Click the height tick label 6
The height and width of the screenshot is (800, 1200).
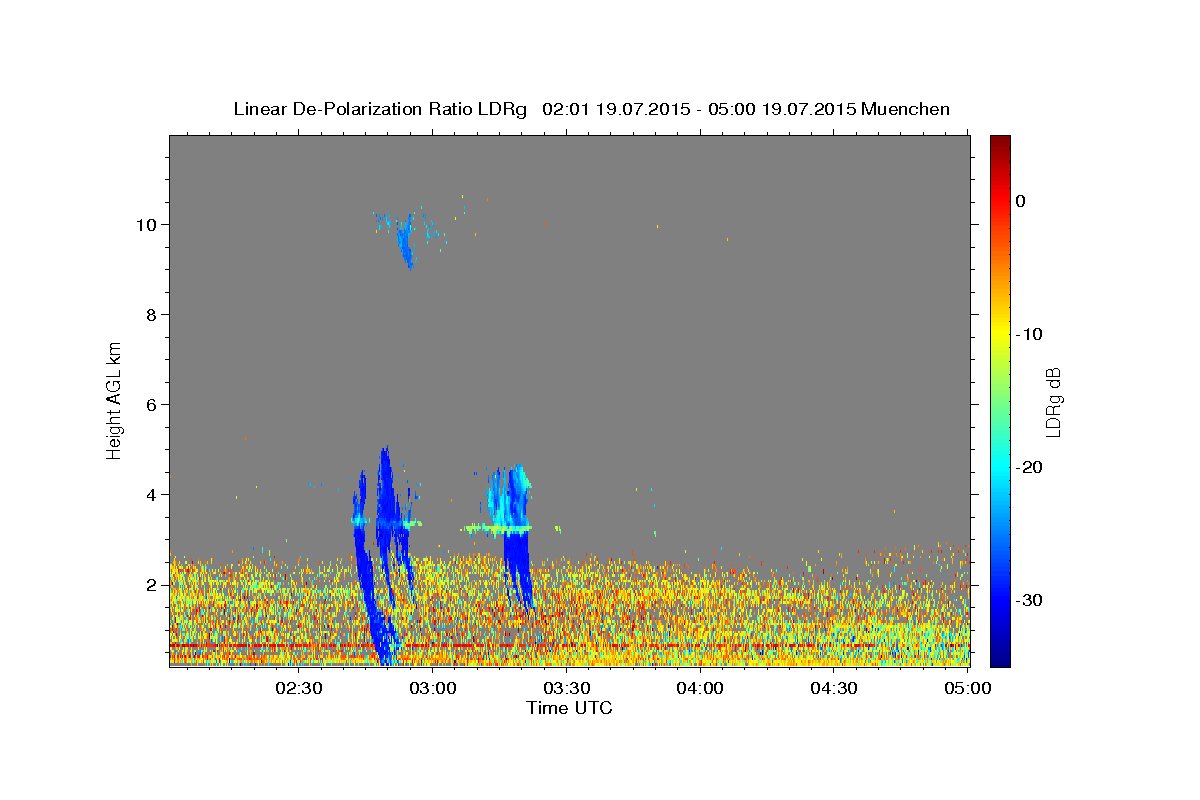point(153,404)
